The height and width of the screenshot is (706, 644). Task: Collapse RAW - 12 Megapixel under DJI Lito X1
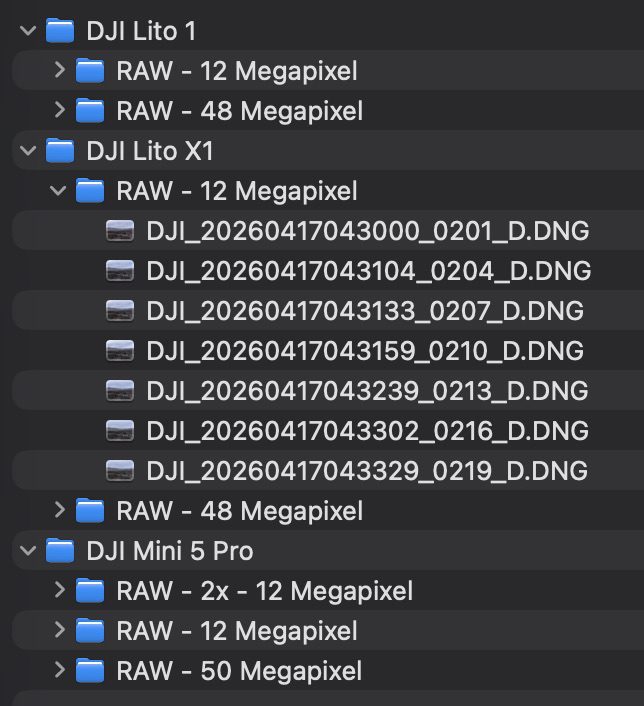[x=58, y=191]
